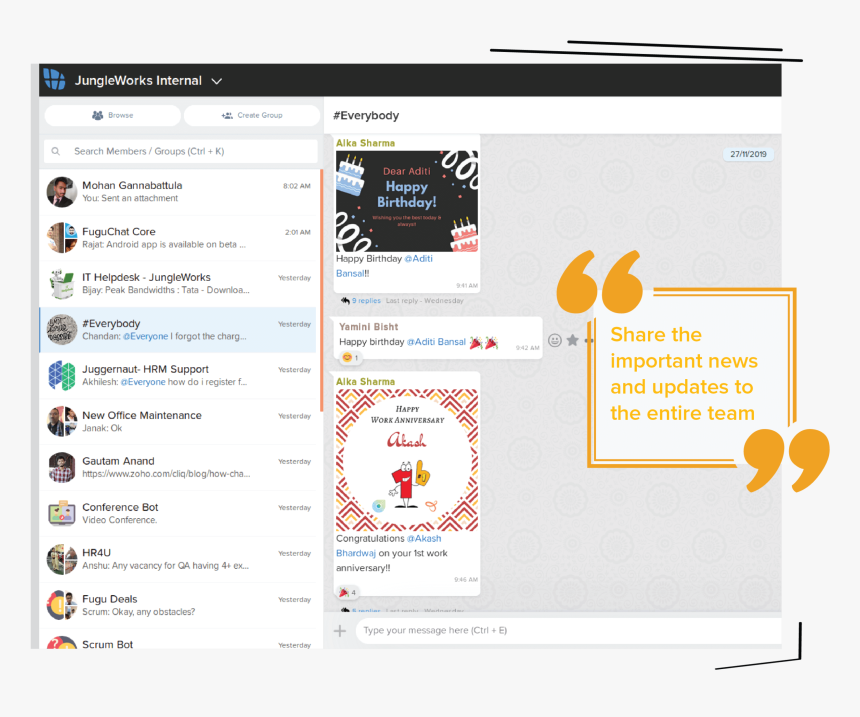Open Mohan Gannabattula chat
Screen dimensions: 860x717
pyautogui.click(x=179, y=192)
